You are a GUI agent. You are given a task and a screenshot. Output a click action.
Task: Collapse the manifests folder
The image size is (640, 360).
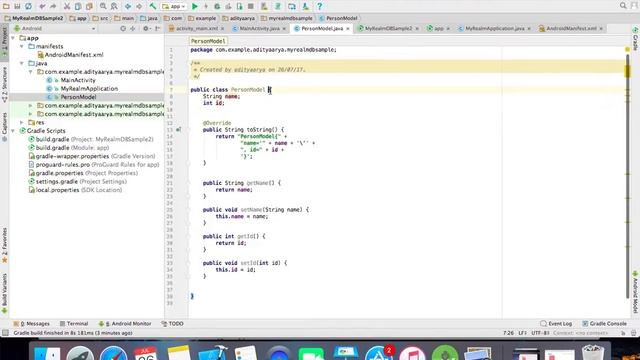click(22, 47)
